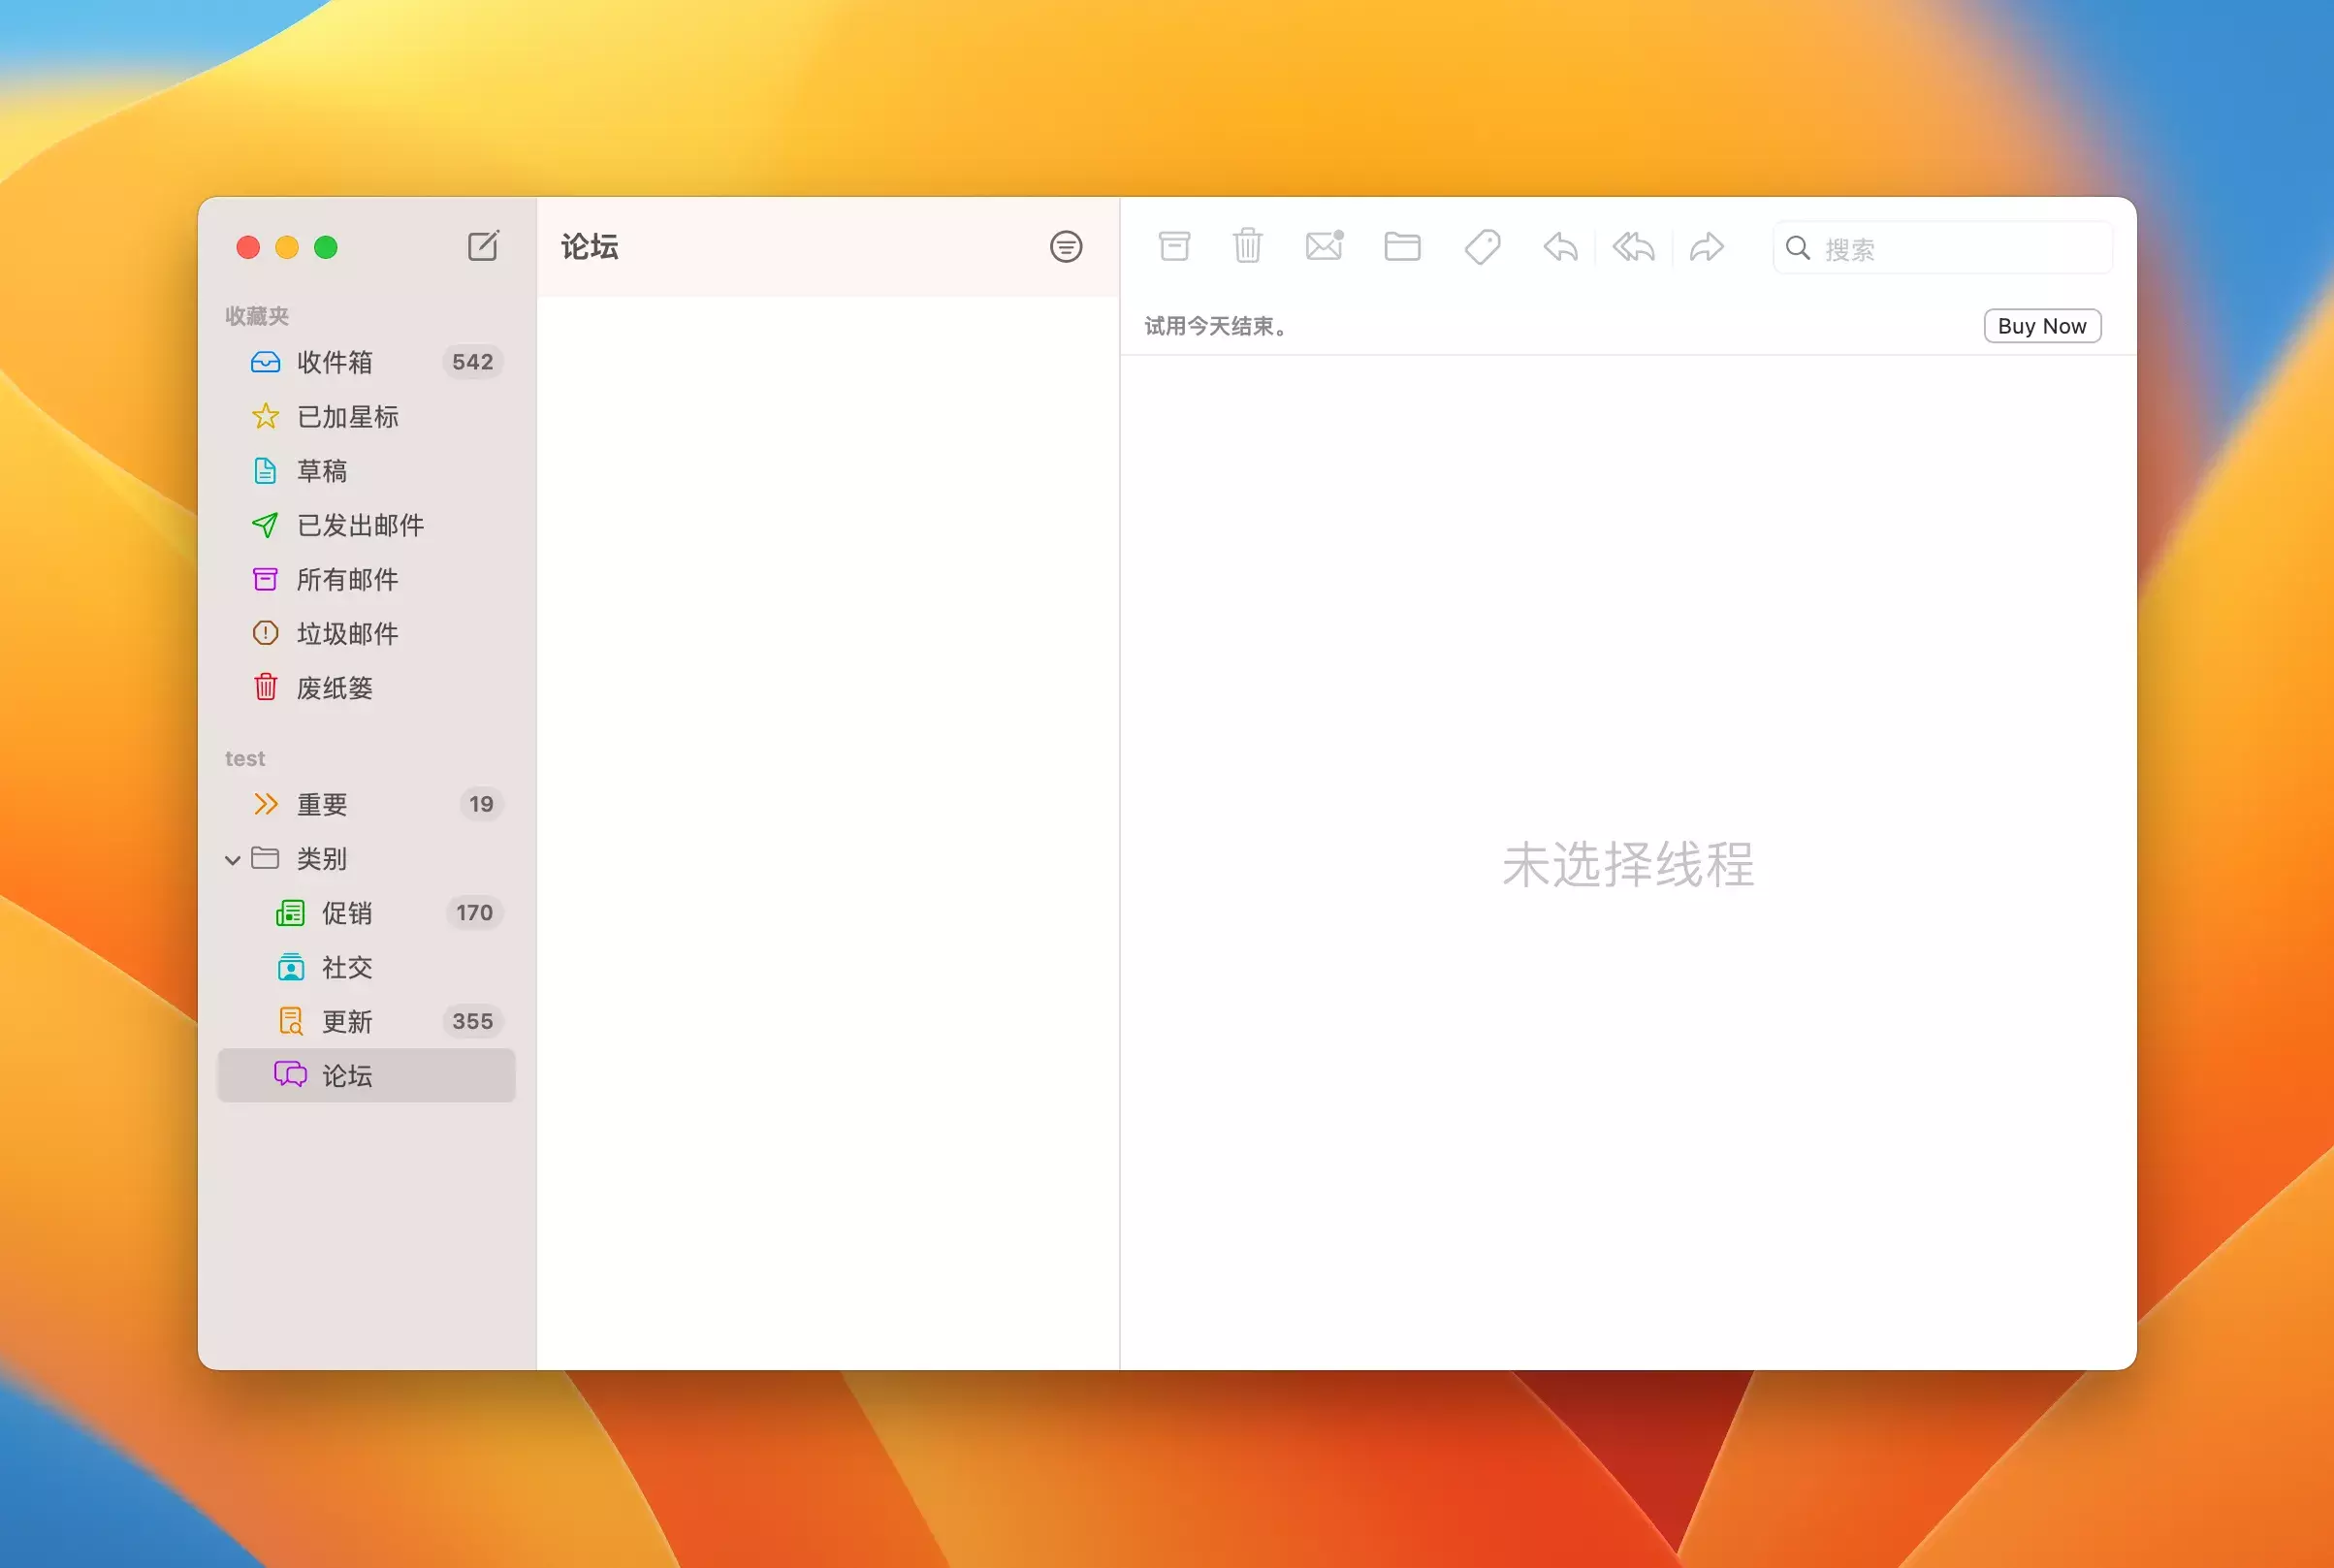Open 垃圾邮件 spam folder
2334x1568 pixels.
coord(347,633)
